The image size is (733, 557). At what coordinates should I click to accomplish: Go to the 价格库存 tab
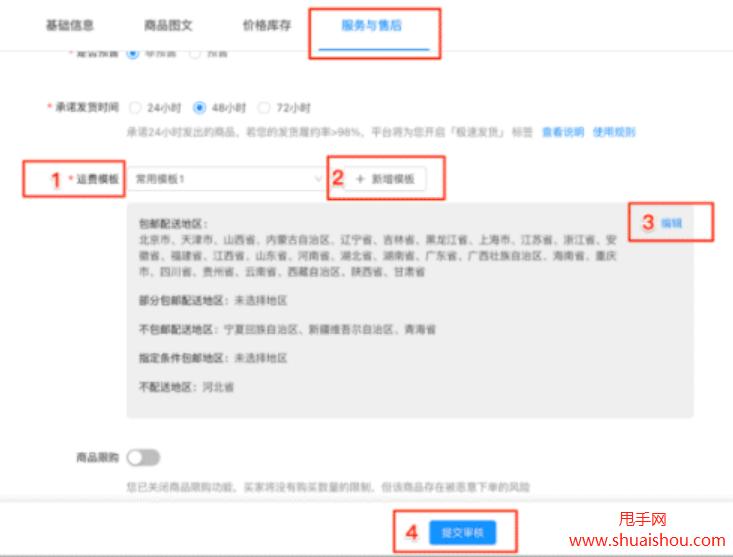click(267, 25)
